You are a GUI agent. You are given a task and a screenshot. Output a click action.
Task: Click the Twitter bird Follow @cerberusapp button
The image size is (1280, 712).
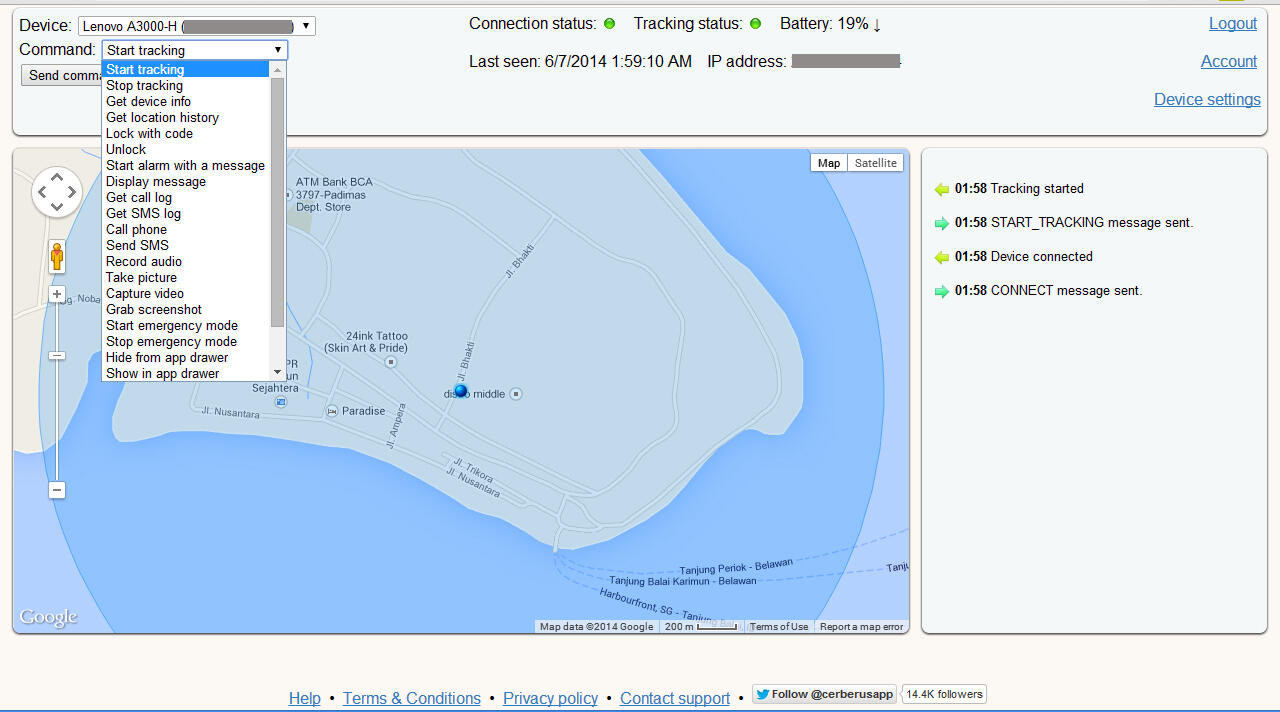coord(825,694)
